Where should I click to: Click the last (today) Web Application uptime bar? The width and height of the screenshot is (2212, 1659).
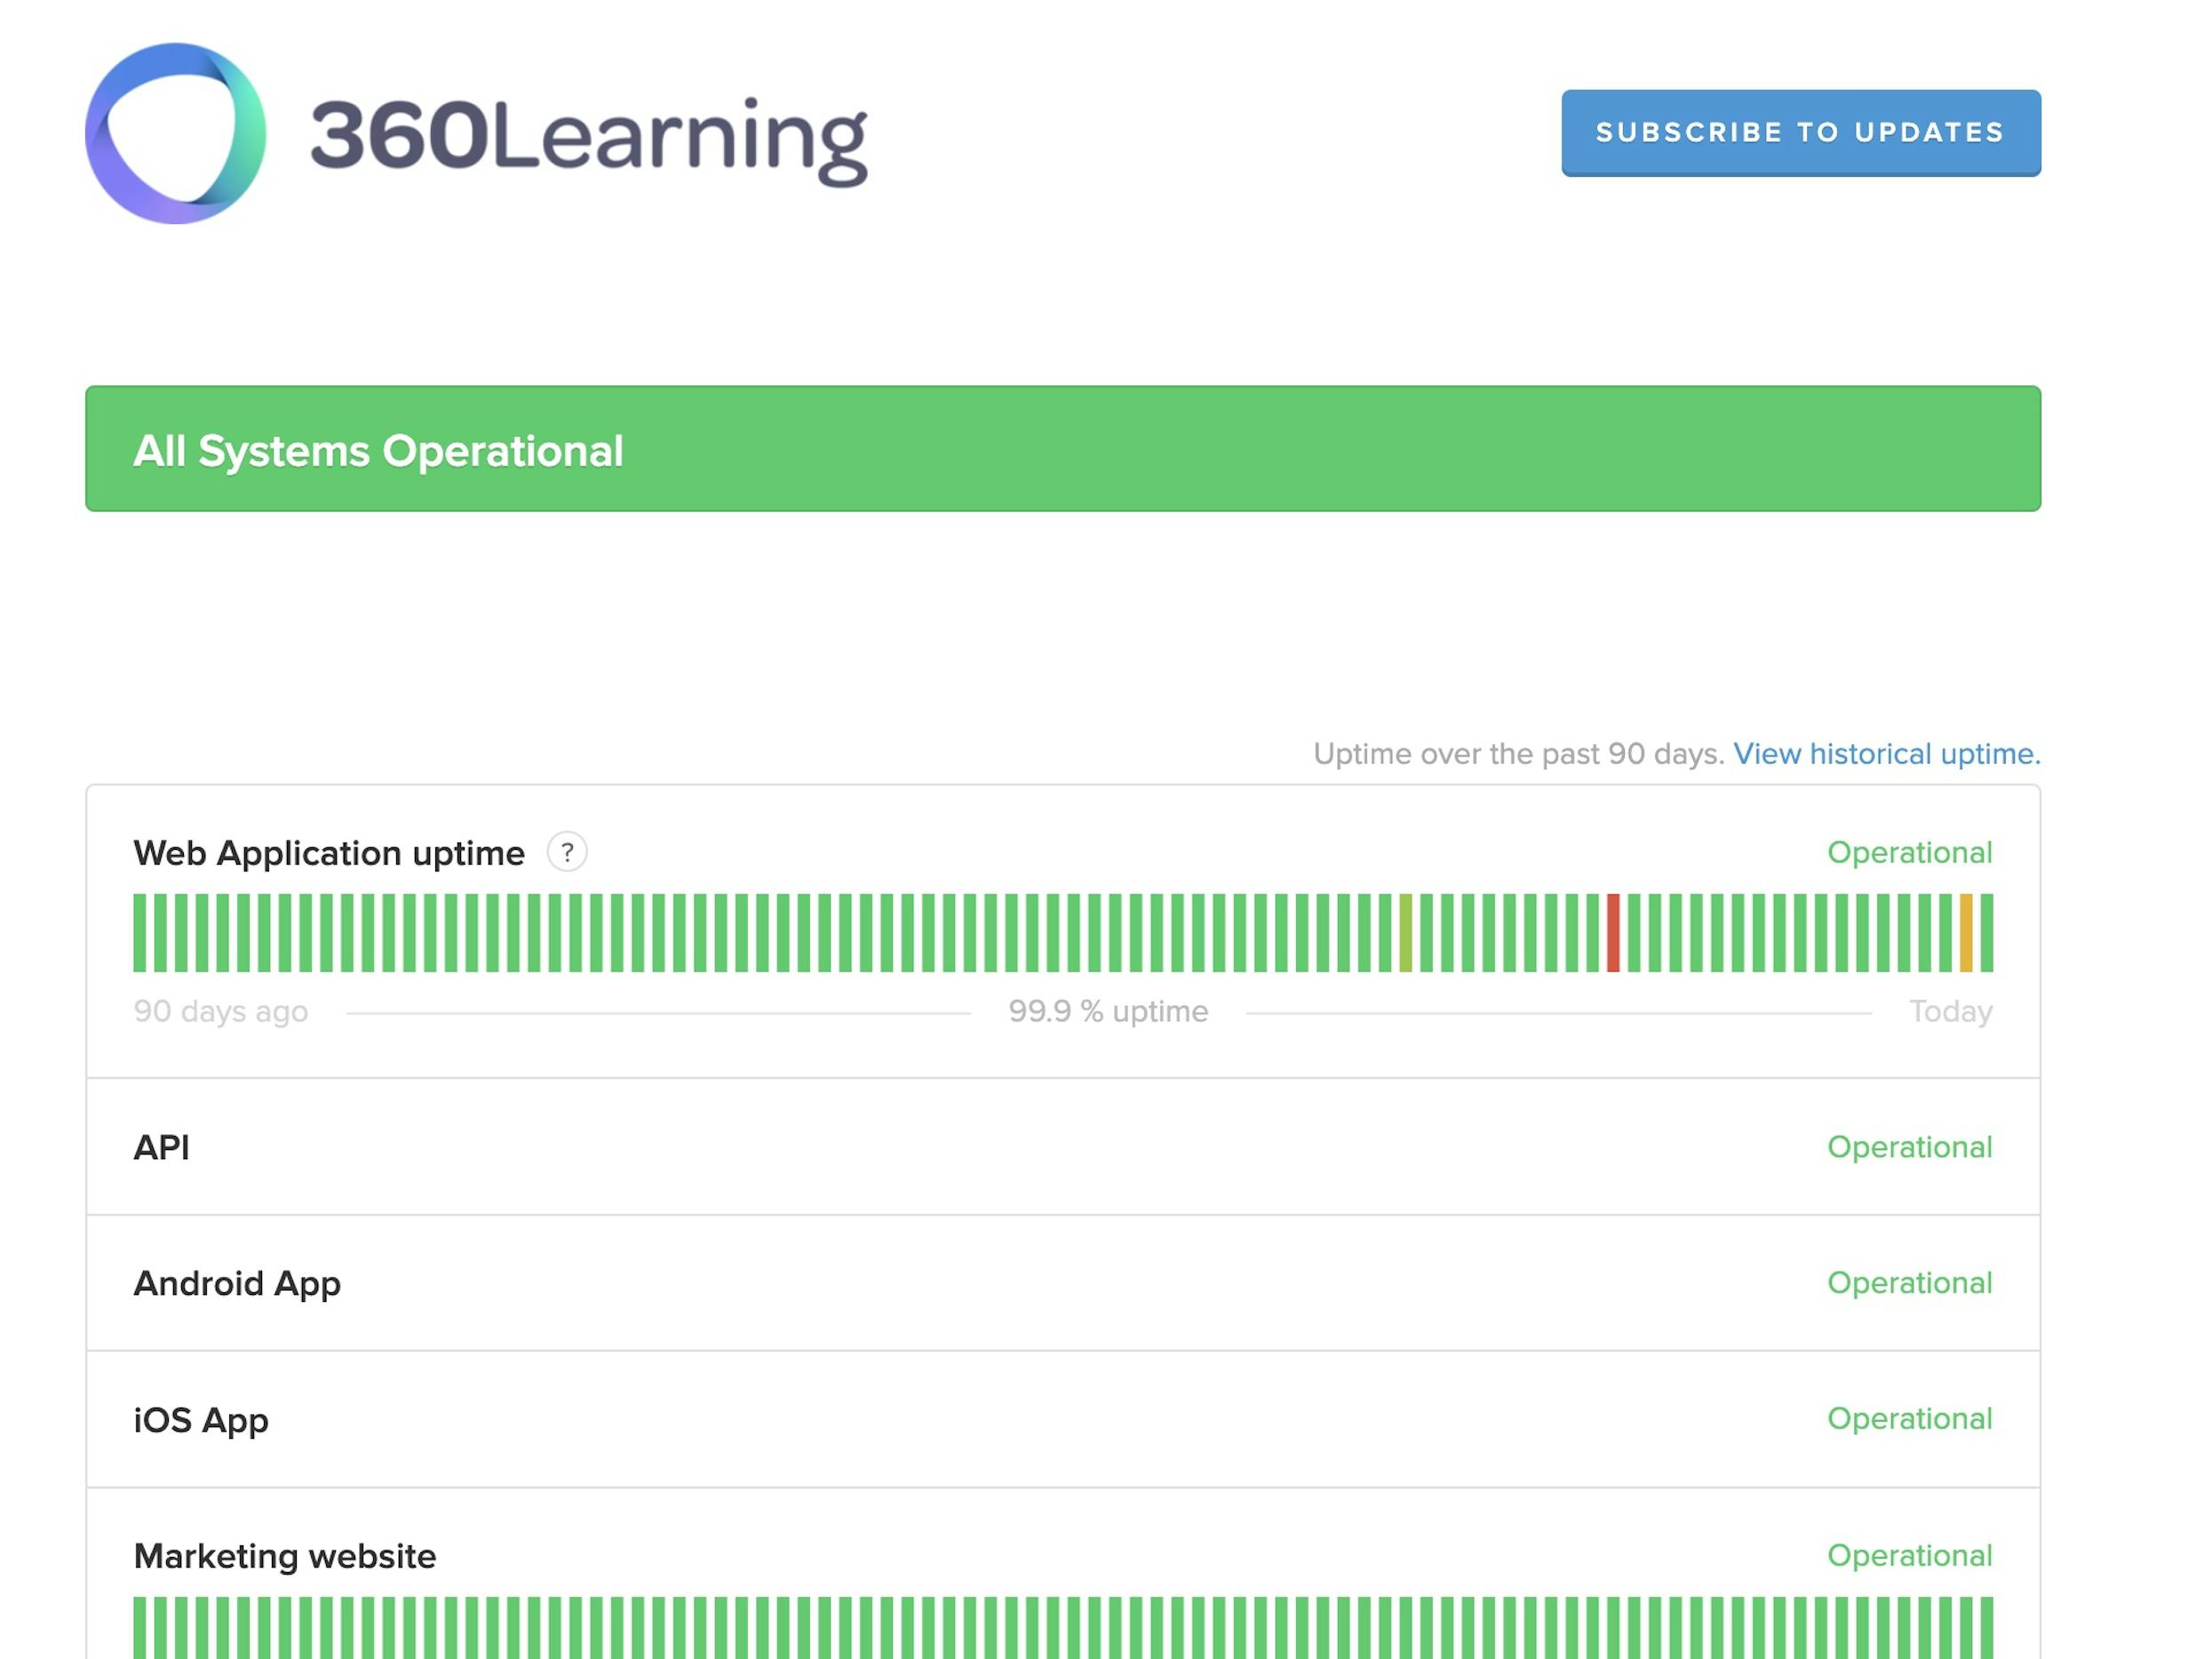tap(1987, 932)
